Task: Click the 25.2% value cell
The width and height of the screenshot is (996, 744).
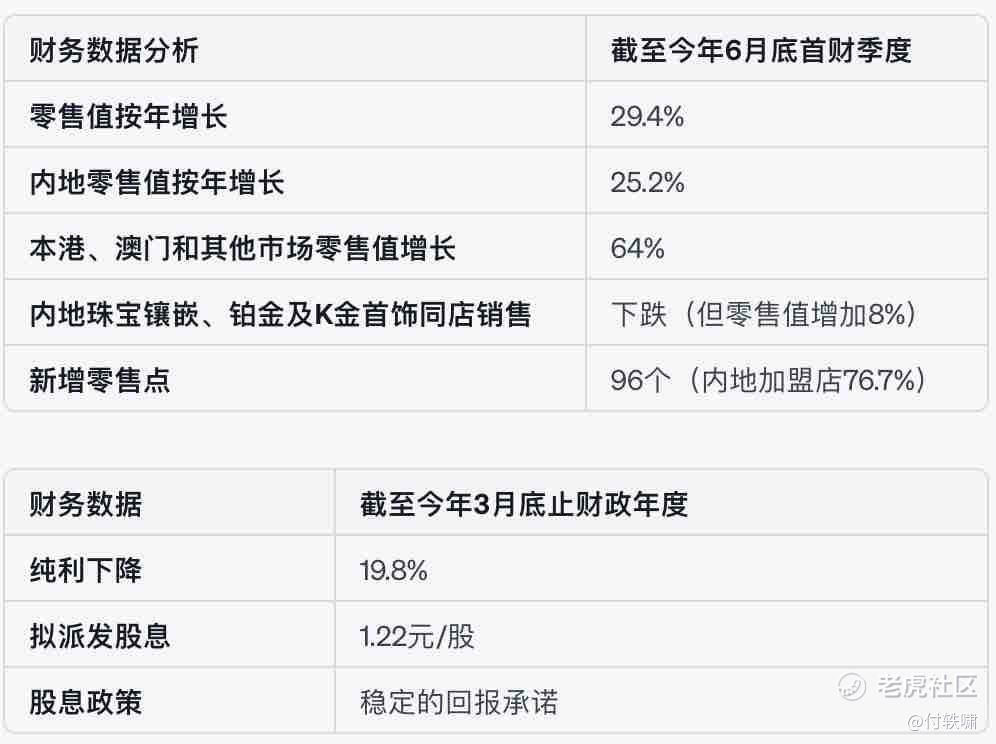Action: click(647, 182)
